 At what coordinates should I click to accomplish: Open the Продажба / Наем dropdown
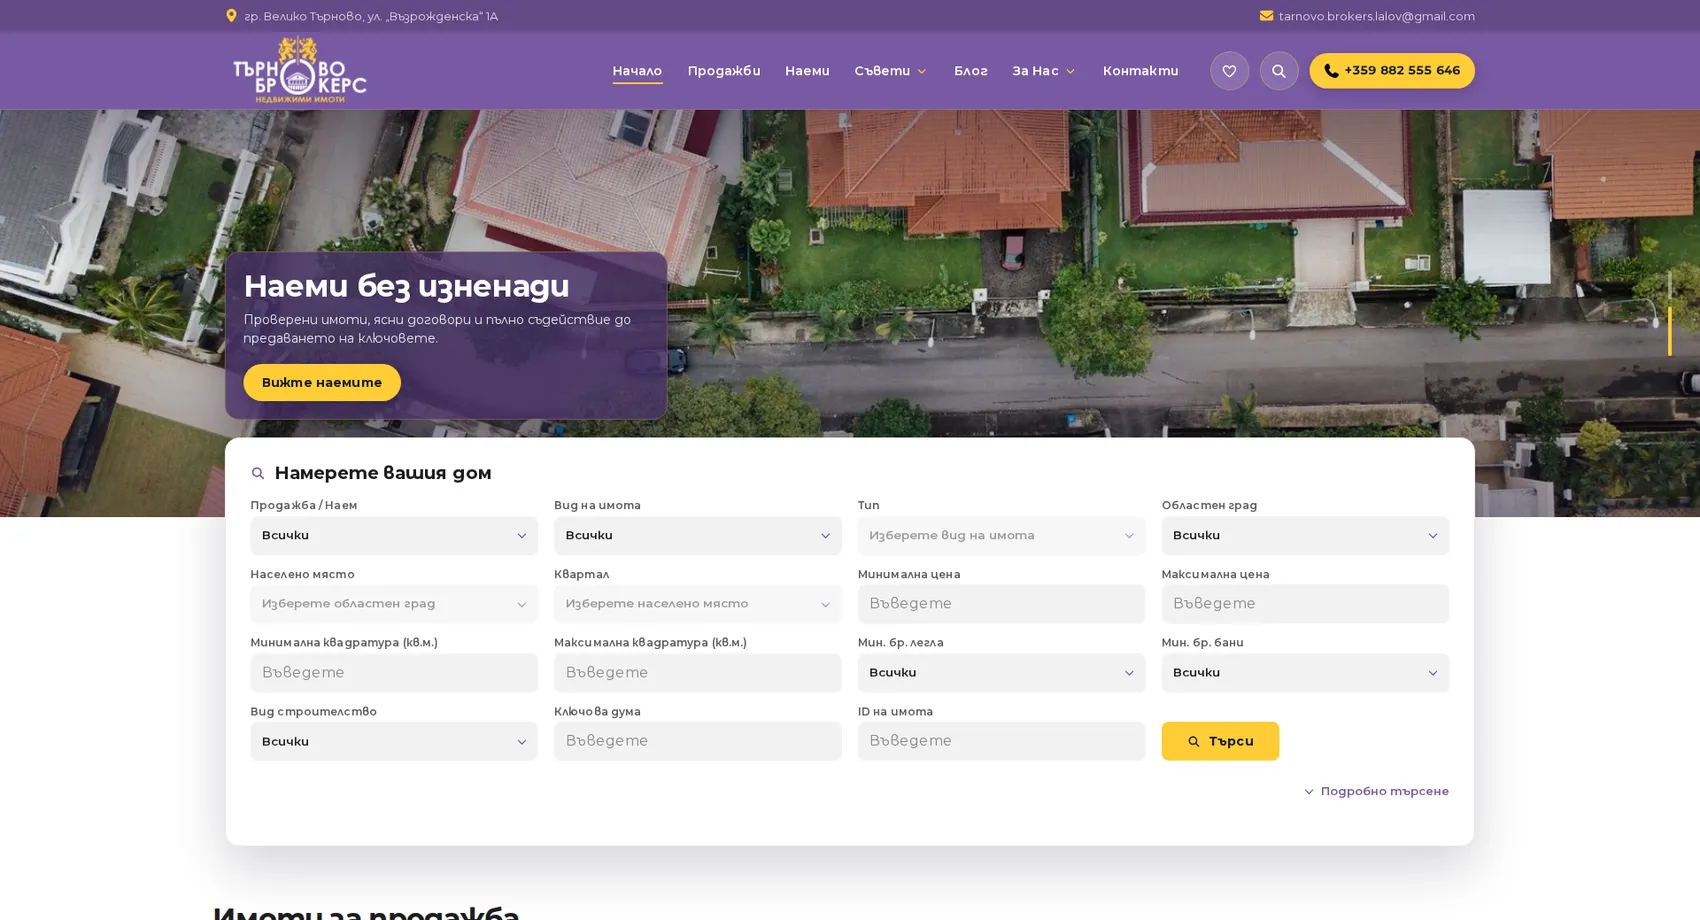click(x=393, y=536)
